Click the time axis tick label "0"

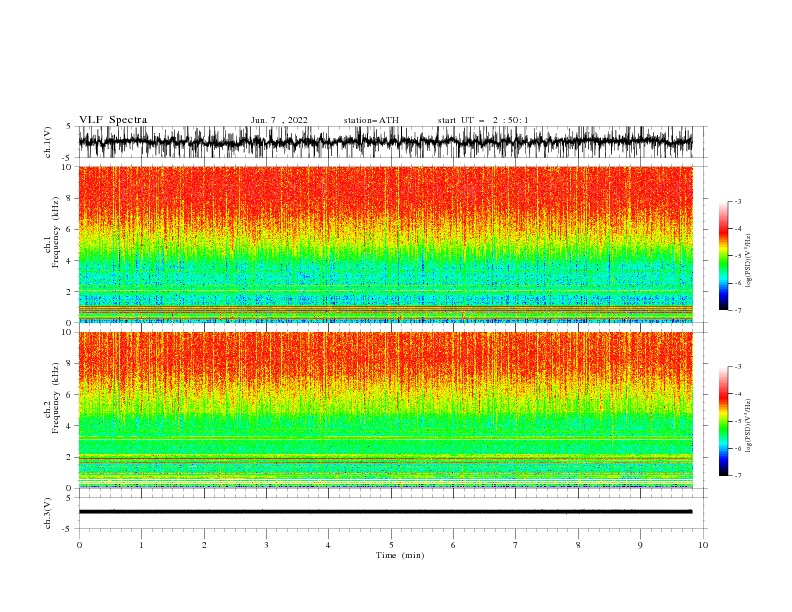(79, 545)
